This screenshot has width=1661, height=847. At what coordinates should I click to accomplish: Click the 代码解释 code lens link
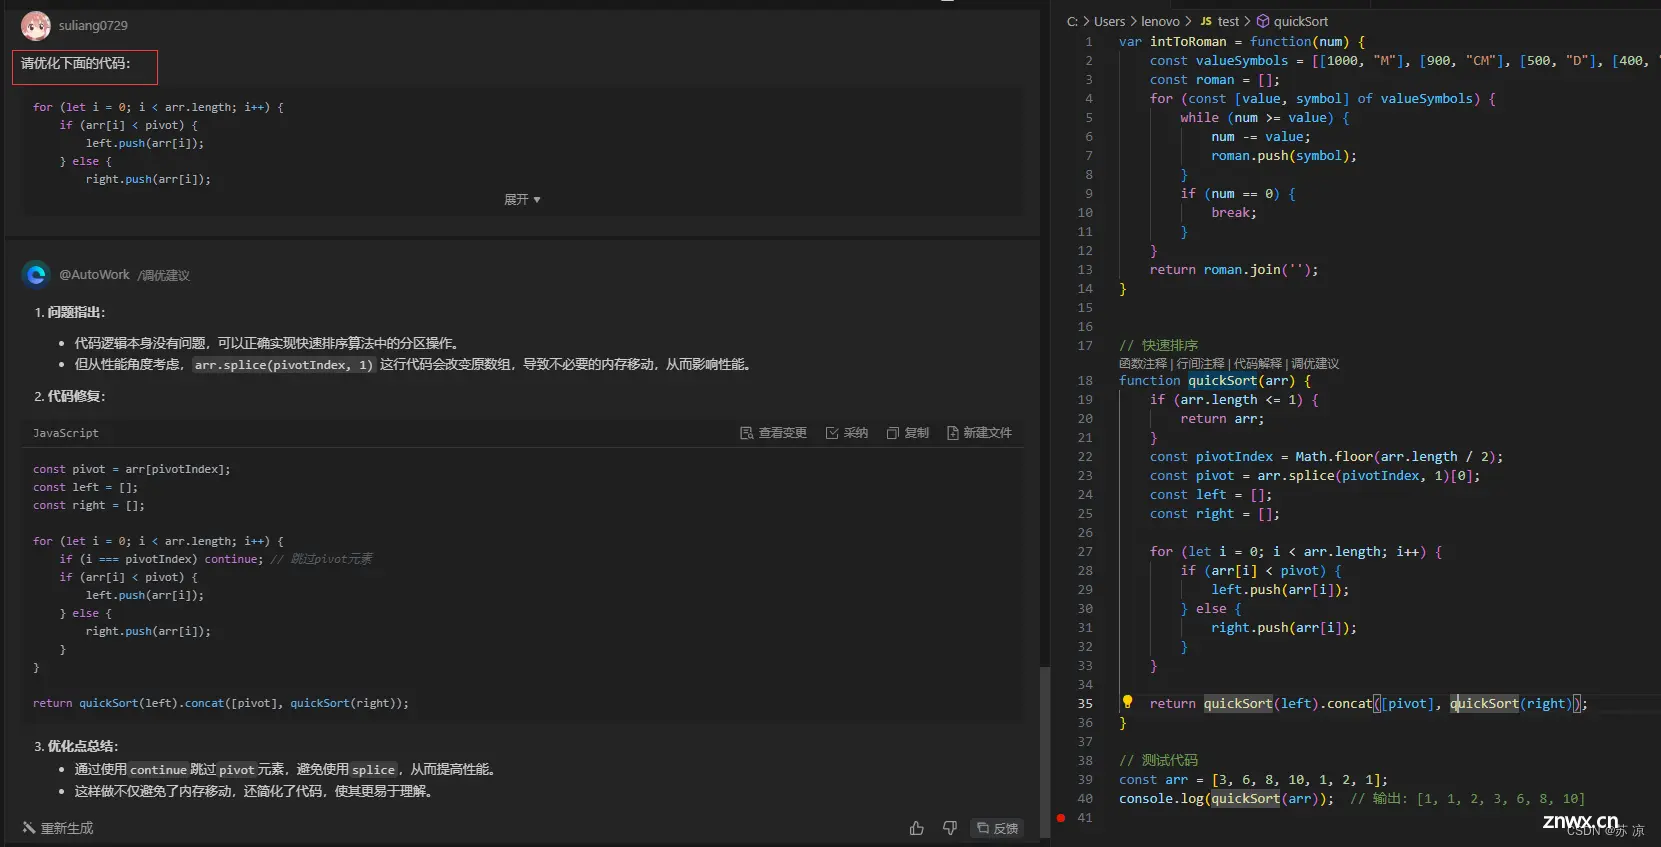click(x=1257, y=364)
